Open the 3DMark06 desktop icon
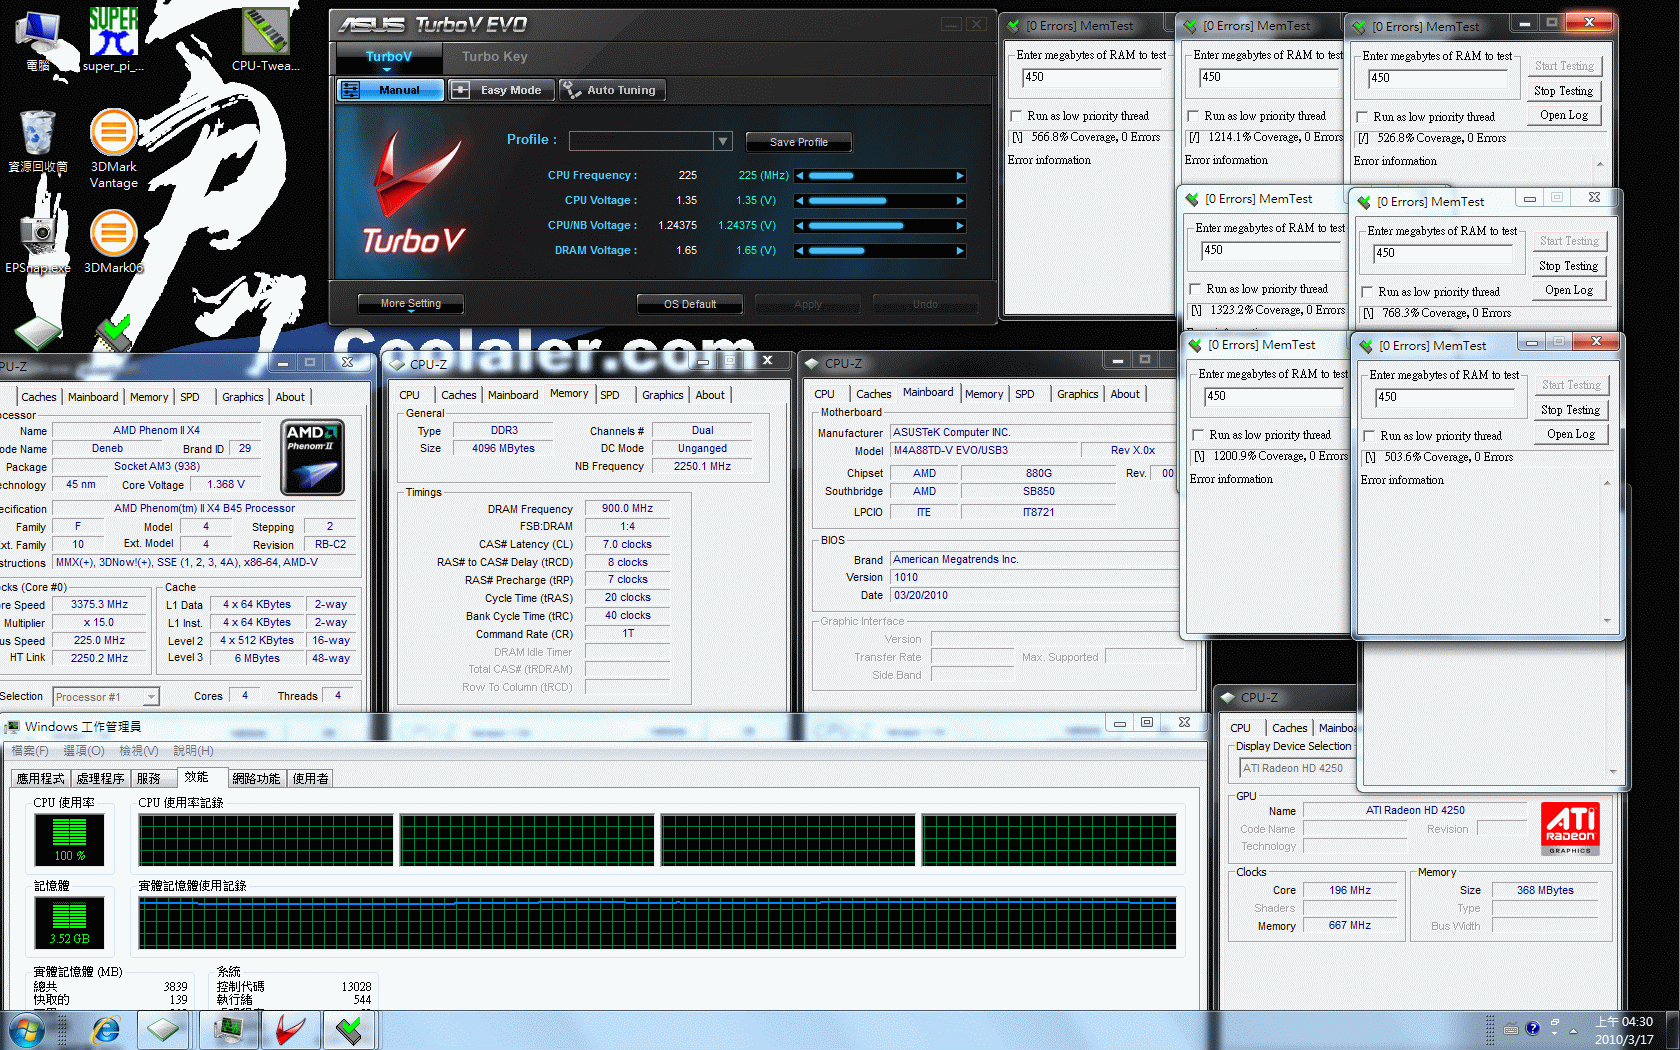The height and width of the screenshot is (1050, 1680). (x=114, y=242)
